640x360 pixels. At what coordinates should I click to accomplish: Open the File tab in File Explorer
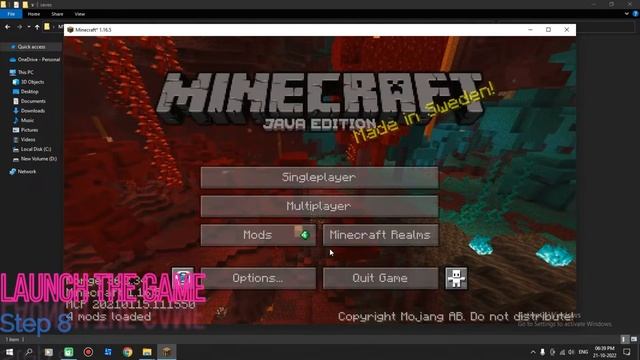tap(11, 14)
